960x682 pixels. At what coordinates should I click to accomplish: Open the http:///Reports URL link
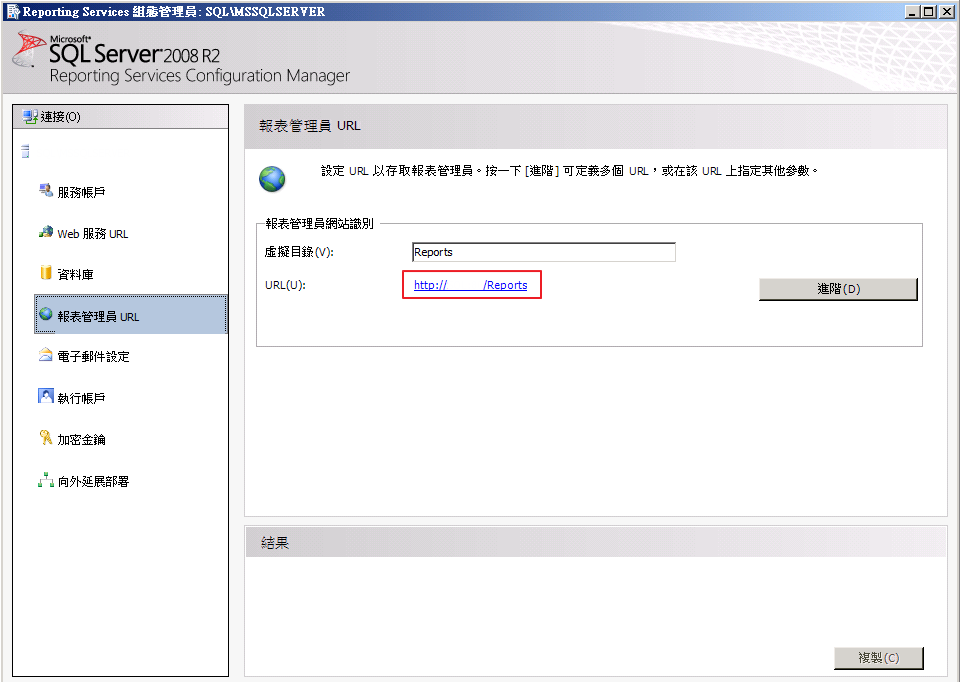[x=470, y=285]
